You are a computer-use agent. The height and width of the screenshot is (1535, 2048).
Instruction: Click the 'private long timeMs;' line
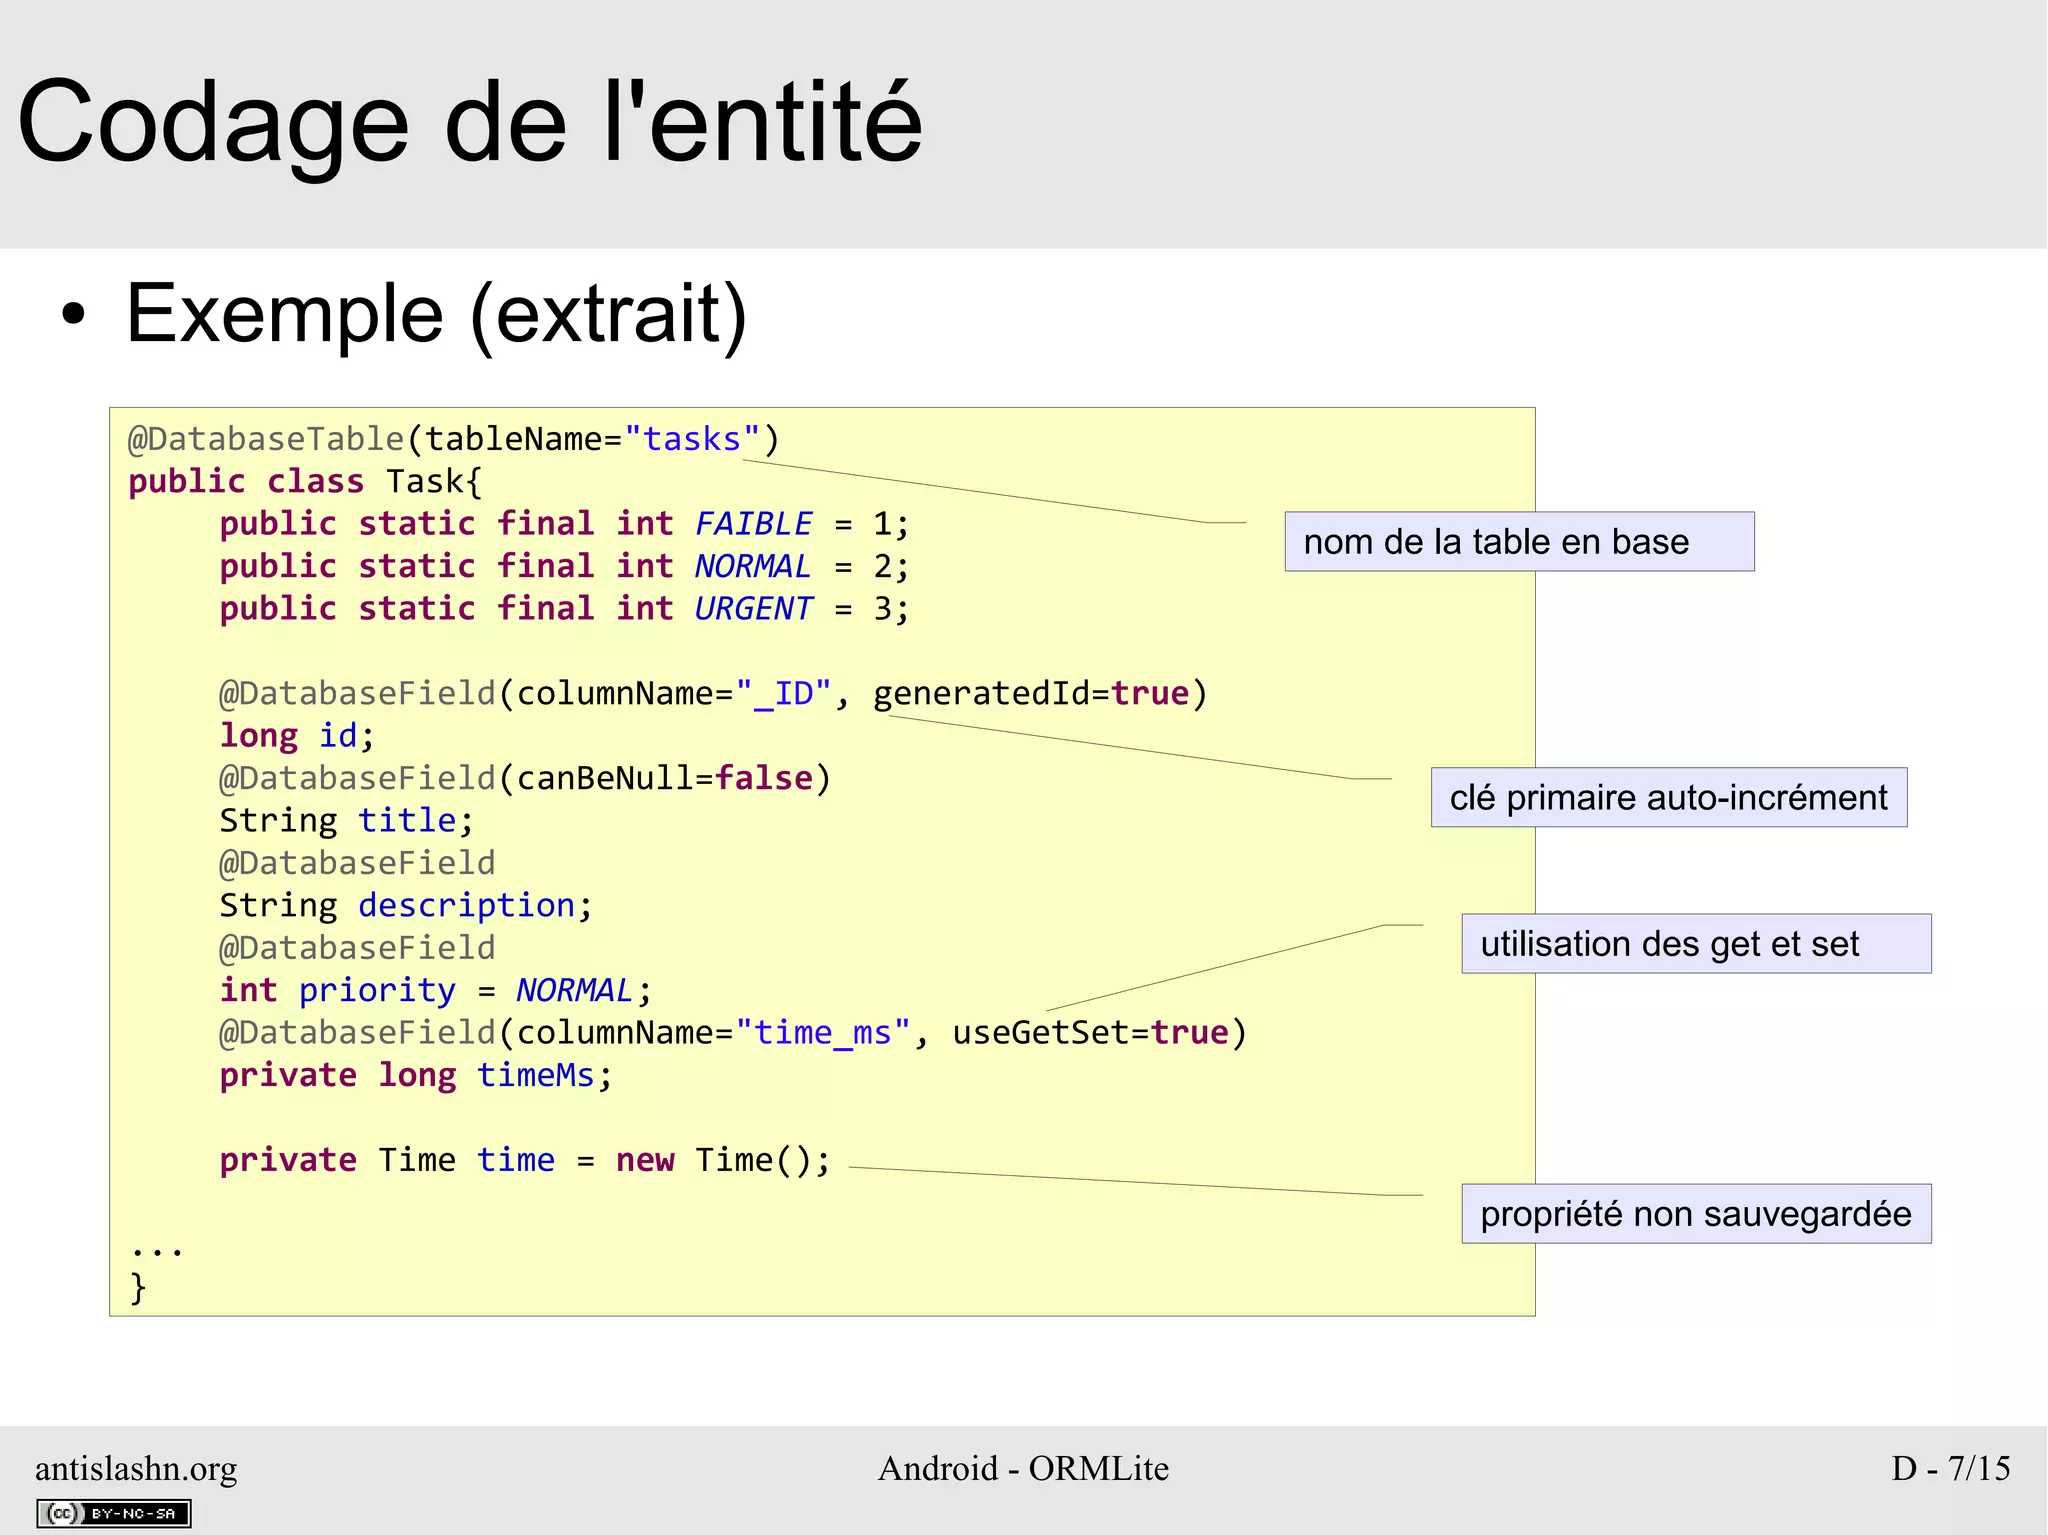pyautogui.click(x=416, y=1075)
